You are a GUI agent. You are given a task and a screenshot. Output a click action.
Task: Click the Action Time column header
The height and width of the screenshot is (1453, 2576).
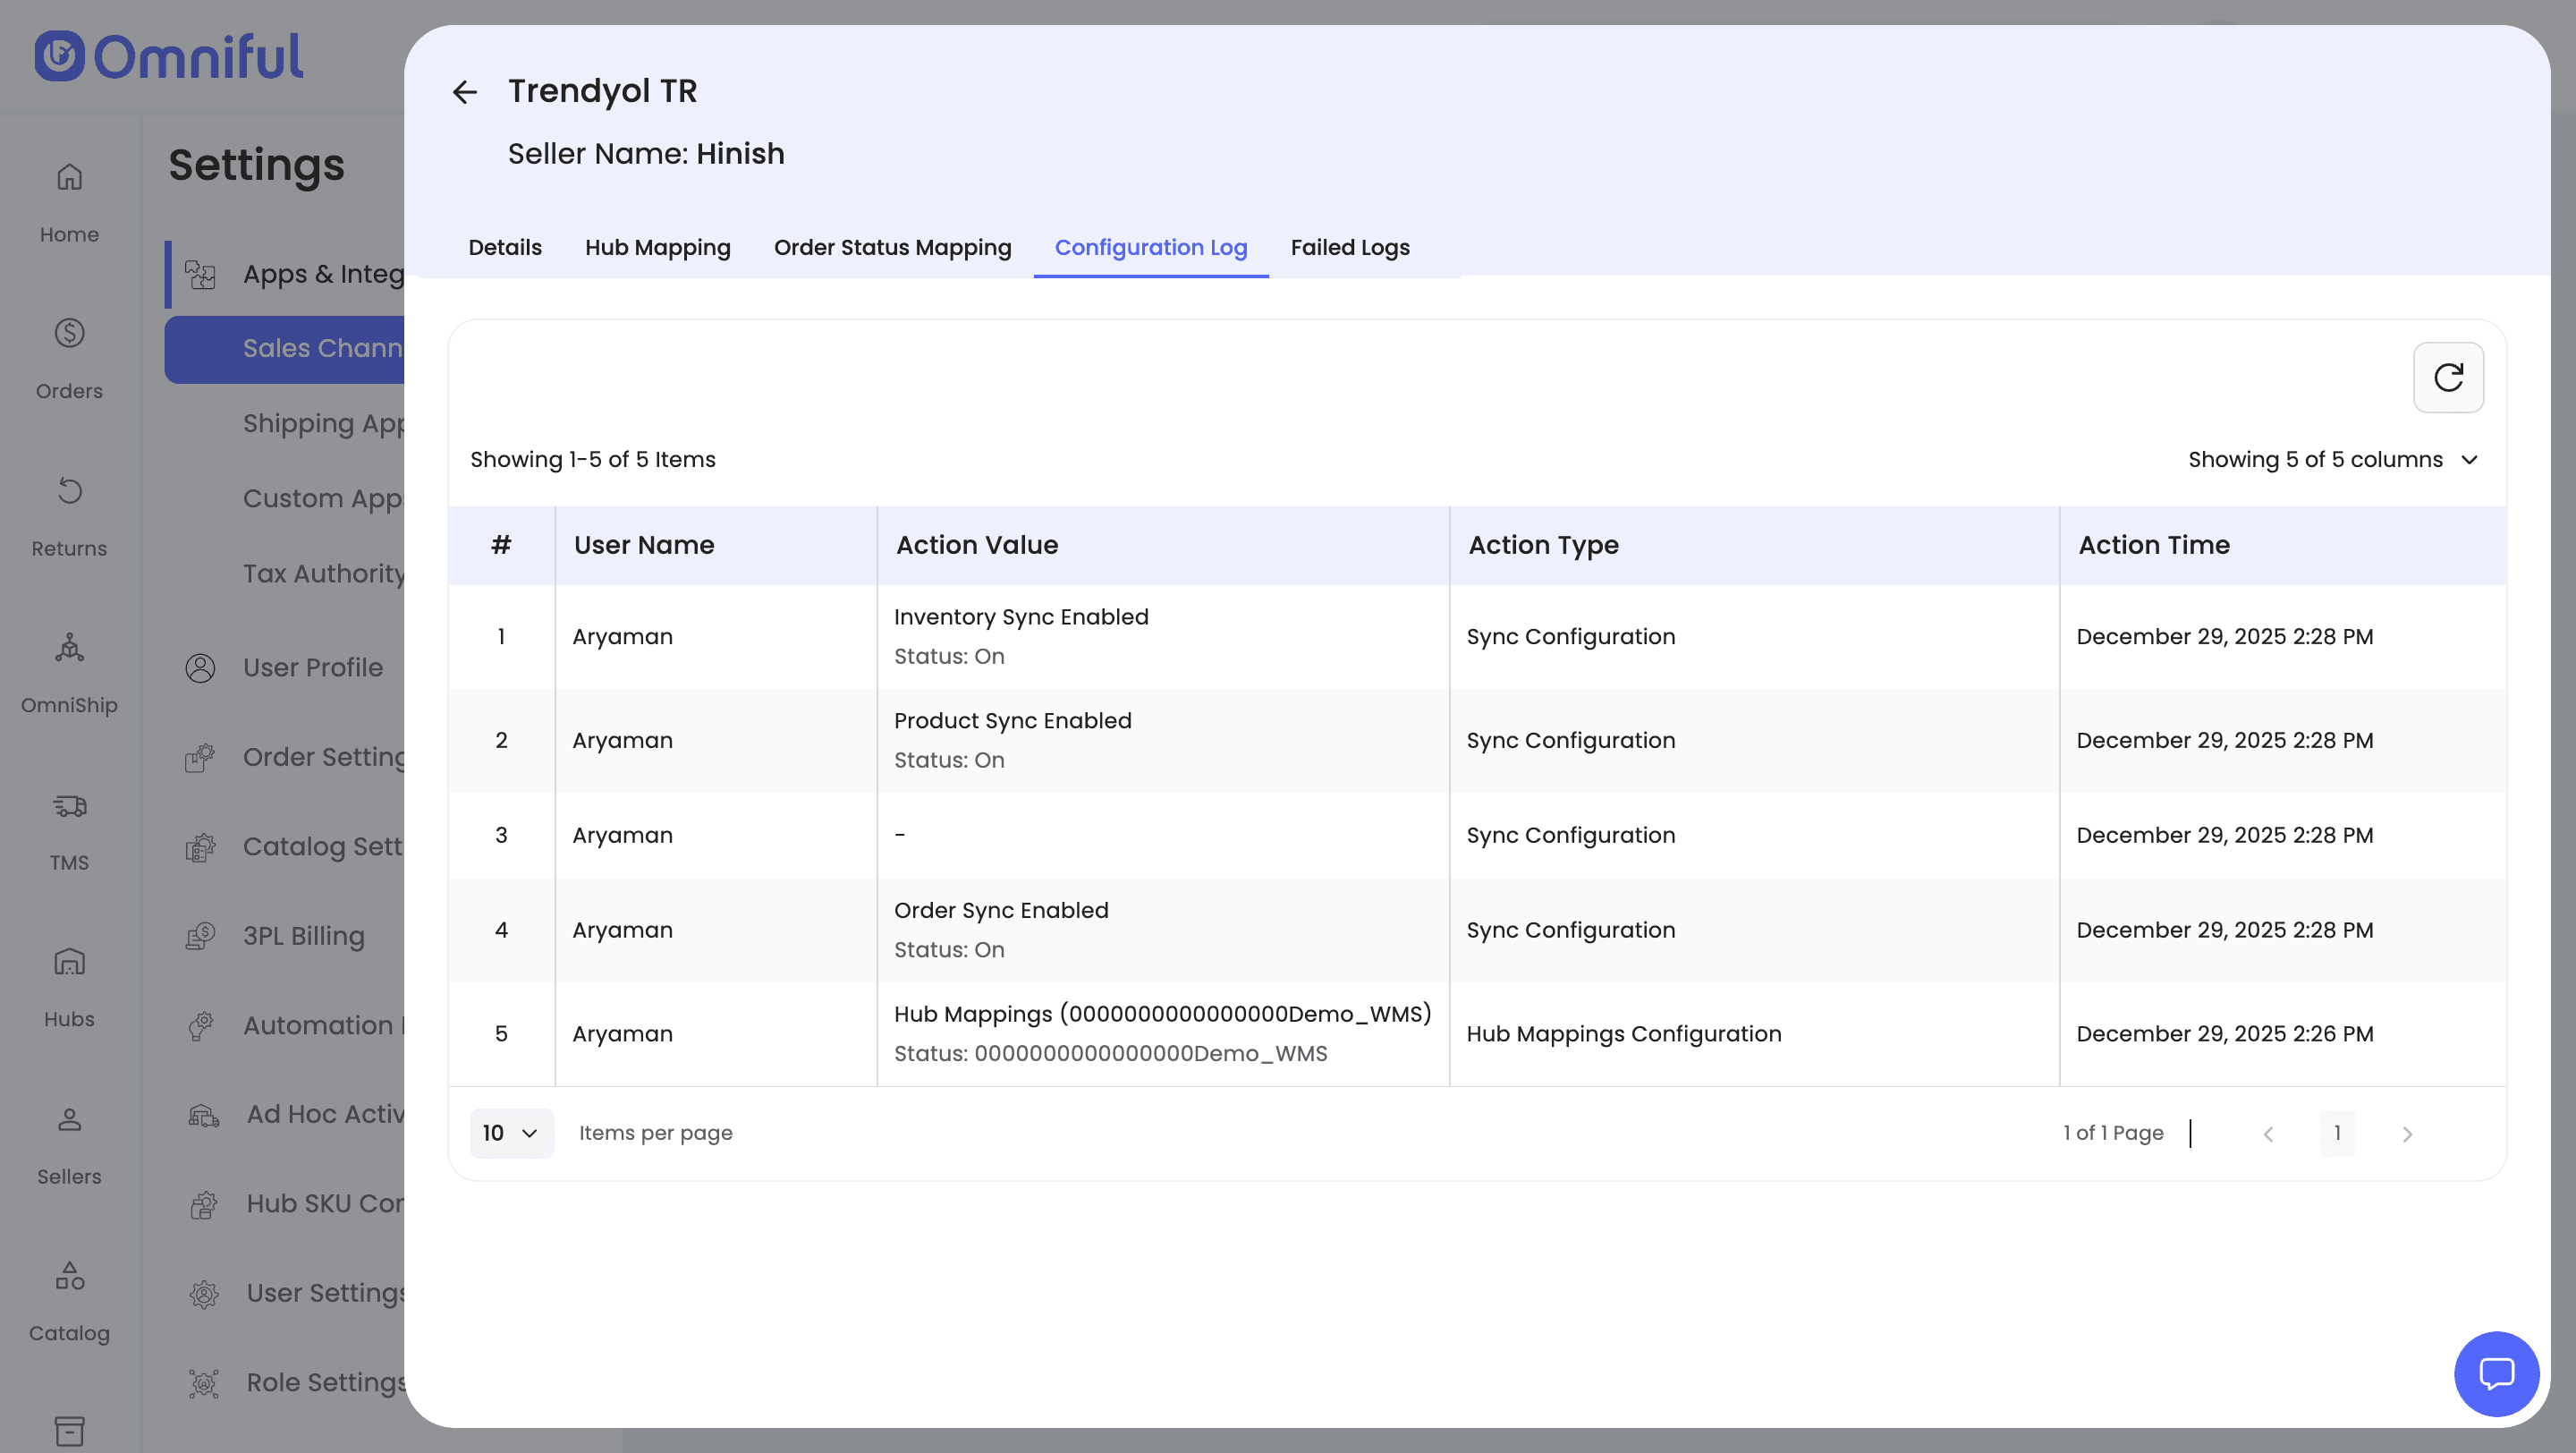point(2153,545)
